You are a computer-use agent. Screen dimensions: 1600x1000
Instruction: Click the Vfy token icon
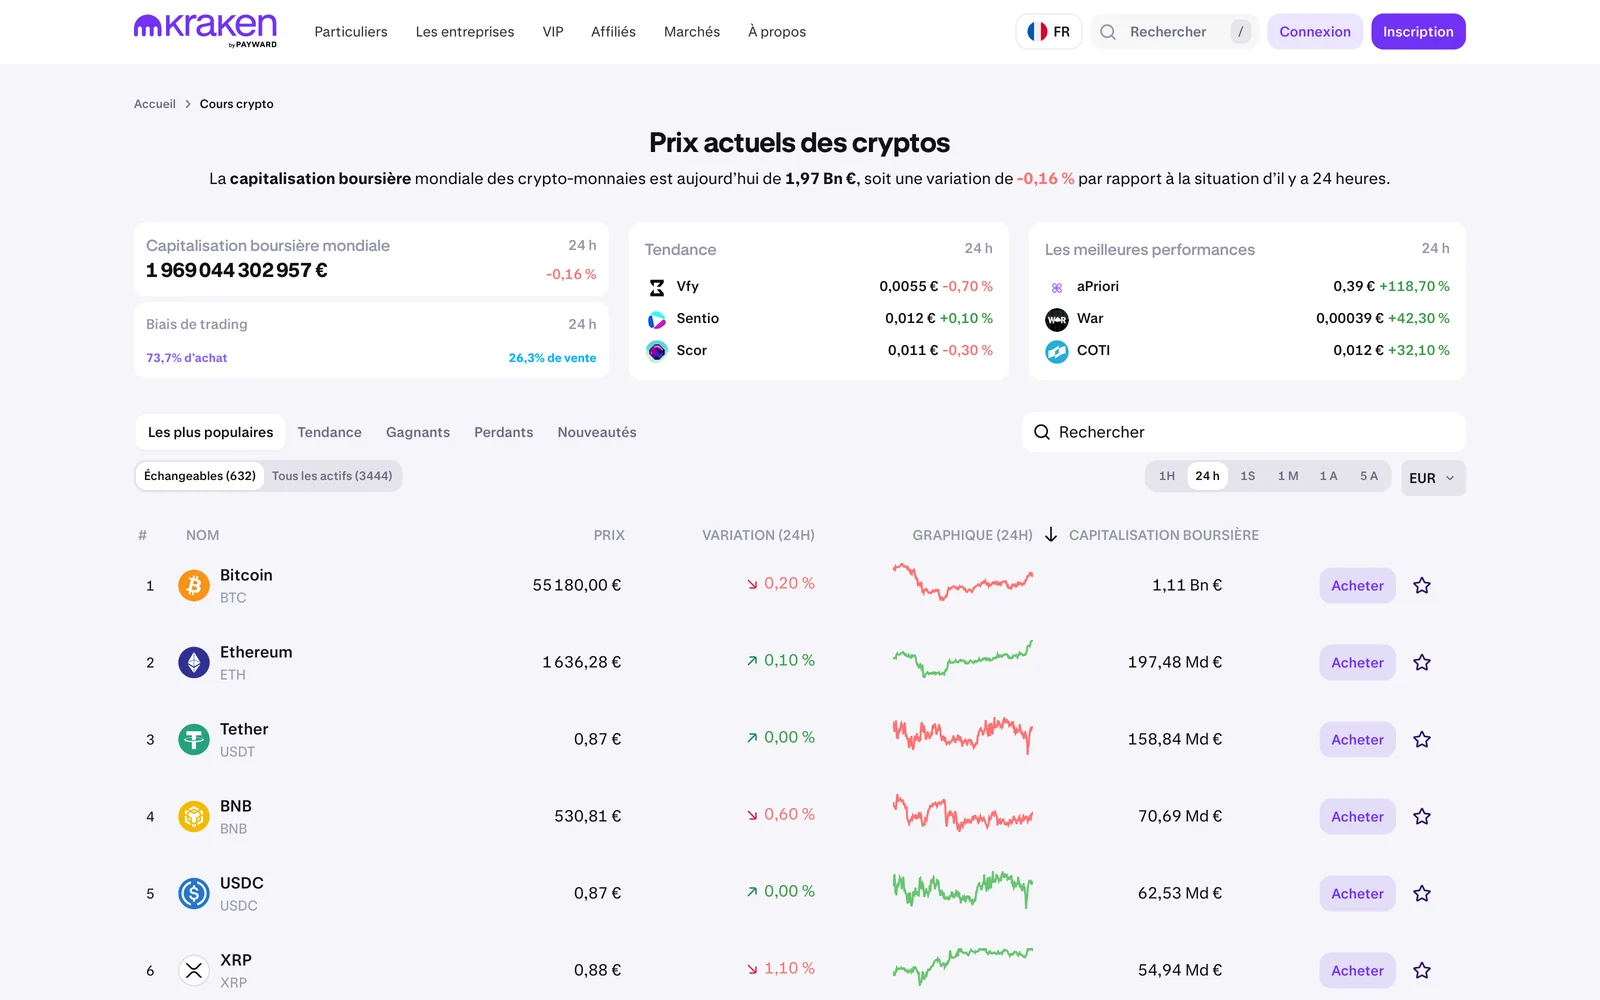[x=657, y=288]
